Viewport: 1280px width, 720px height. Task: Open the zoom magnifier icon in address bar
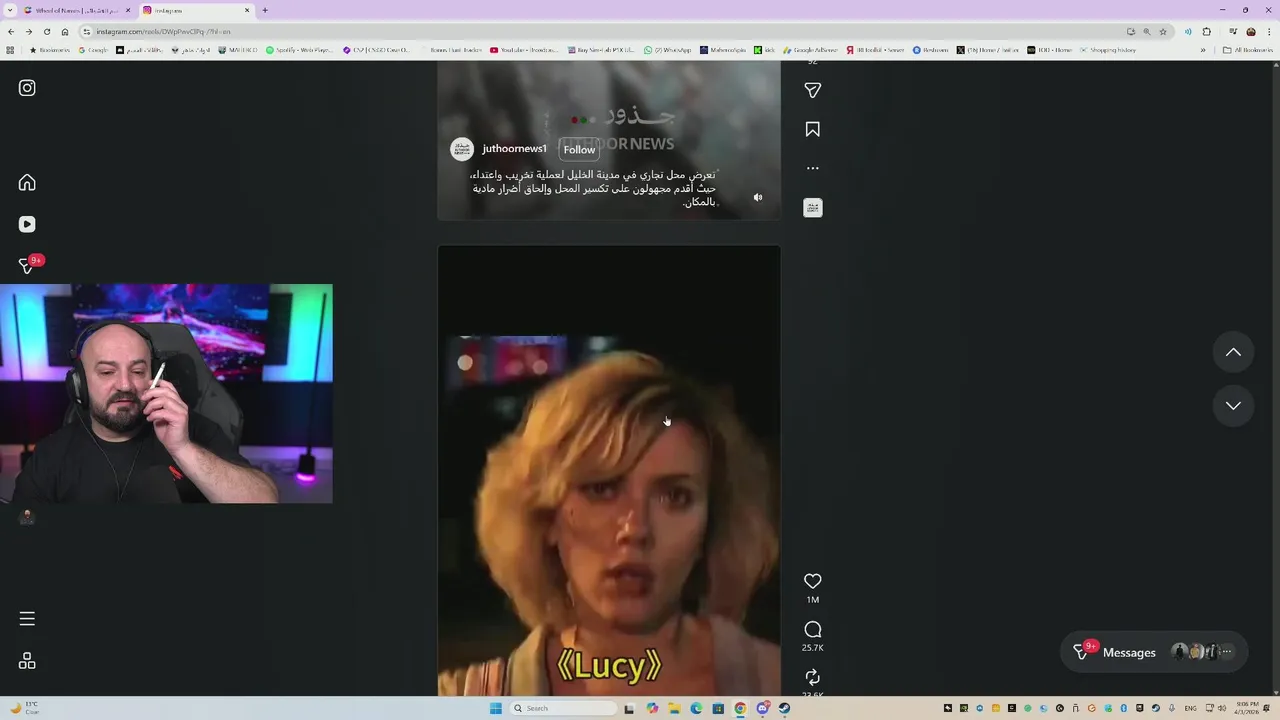1146,31
